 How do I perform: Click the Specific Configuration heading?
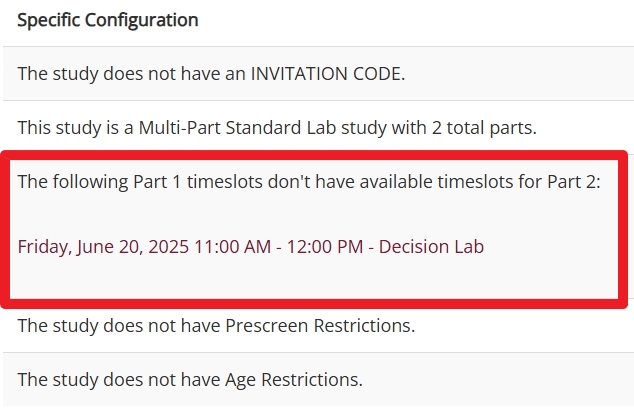[108, 20]
